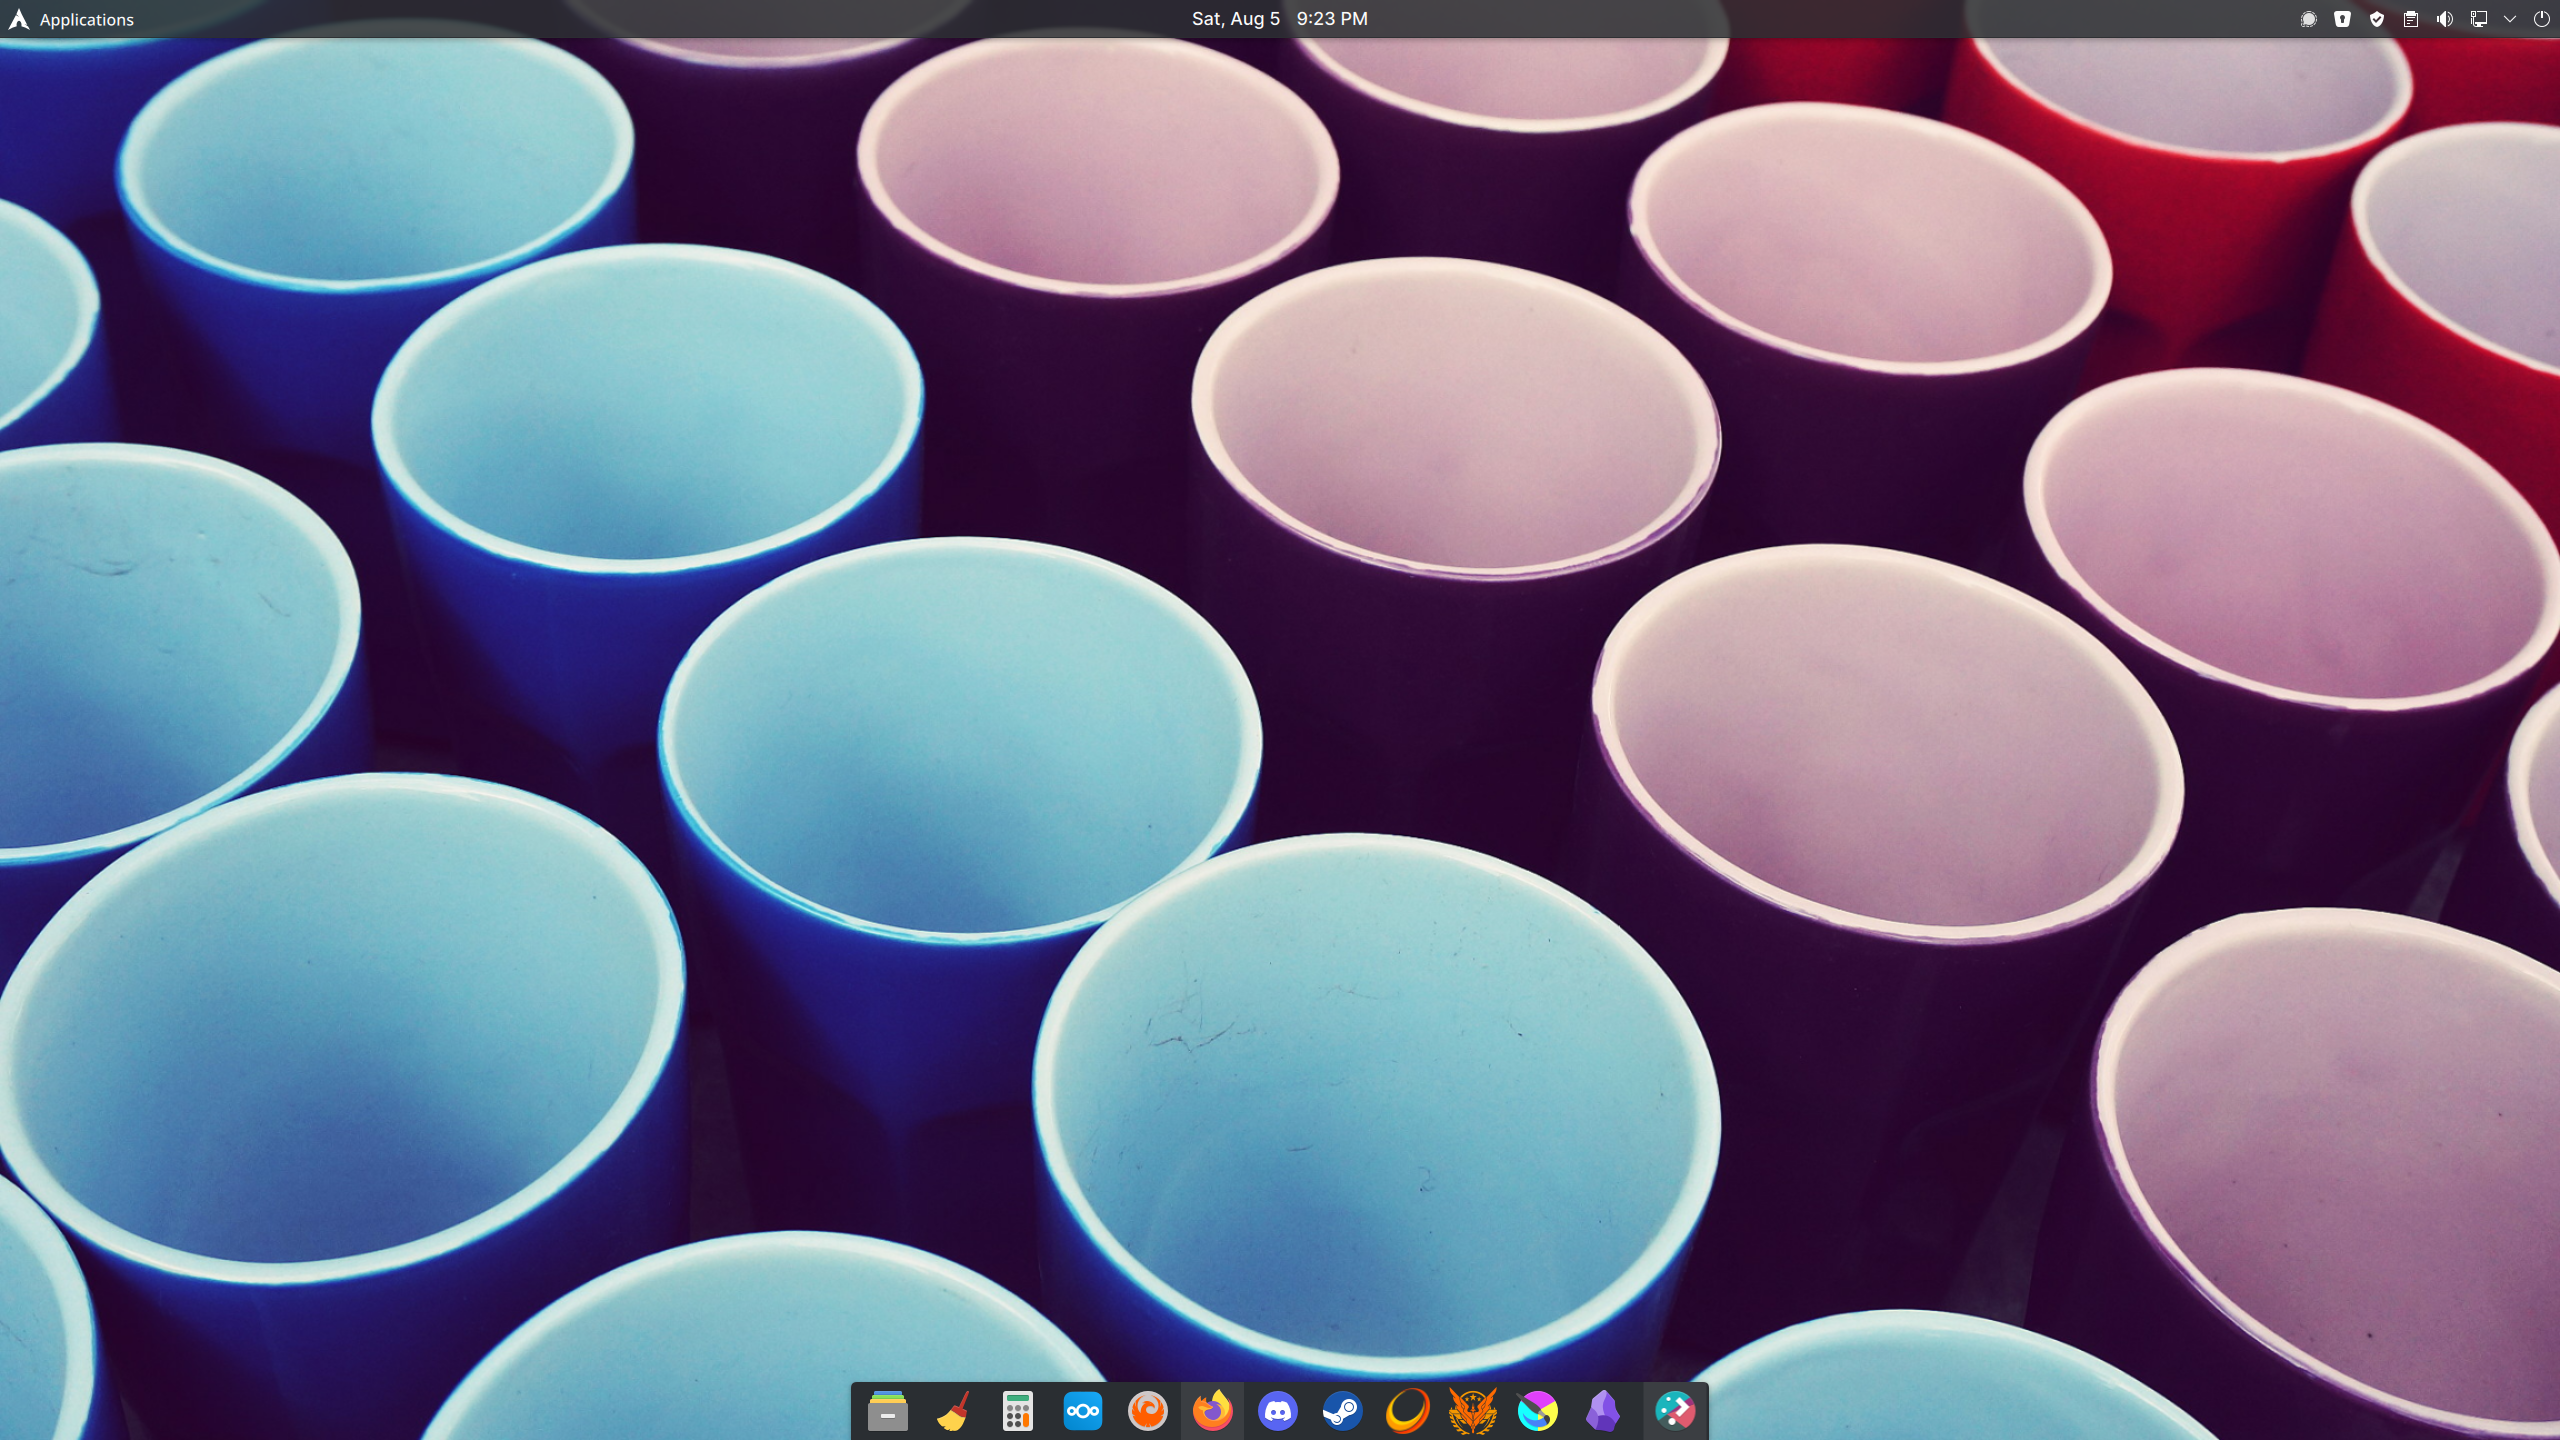Open the checkmark shield security indicator
This screenshot has width=2560, height=1440.
coord(2376,19)
